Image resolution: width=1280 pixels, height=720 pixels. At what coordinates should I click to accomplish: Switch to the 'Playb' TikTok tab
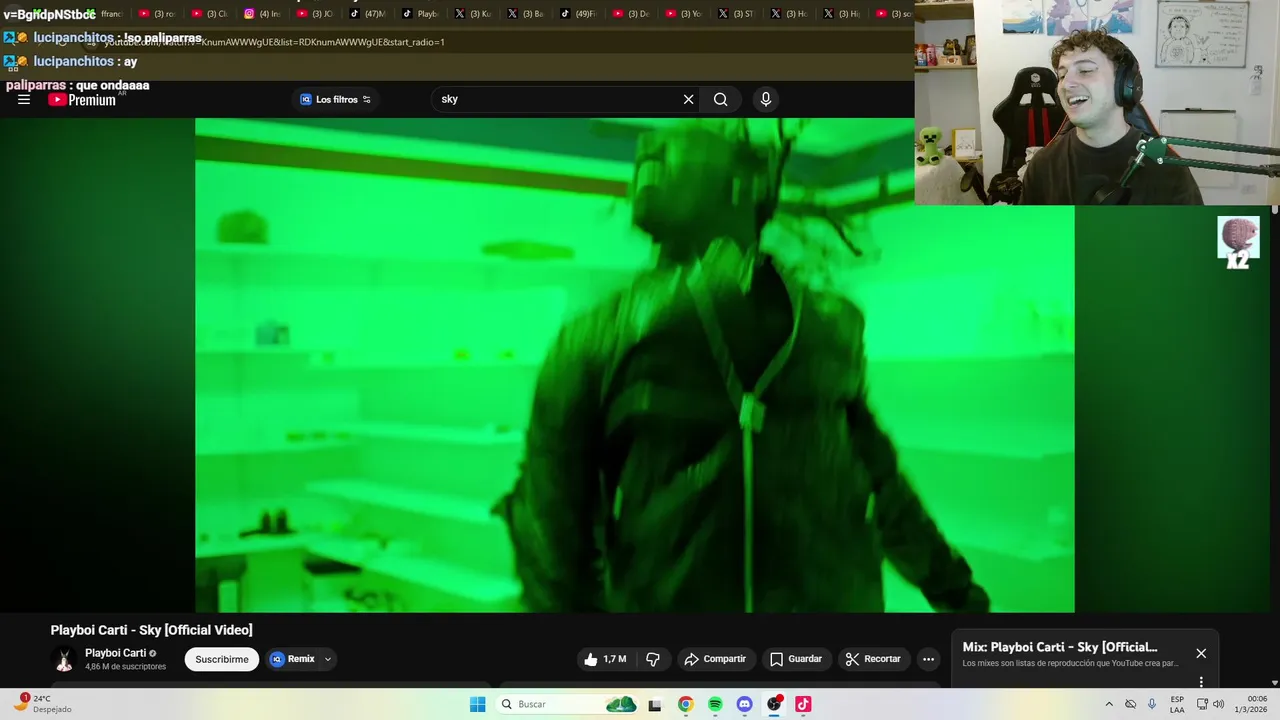point(420,14)
